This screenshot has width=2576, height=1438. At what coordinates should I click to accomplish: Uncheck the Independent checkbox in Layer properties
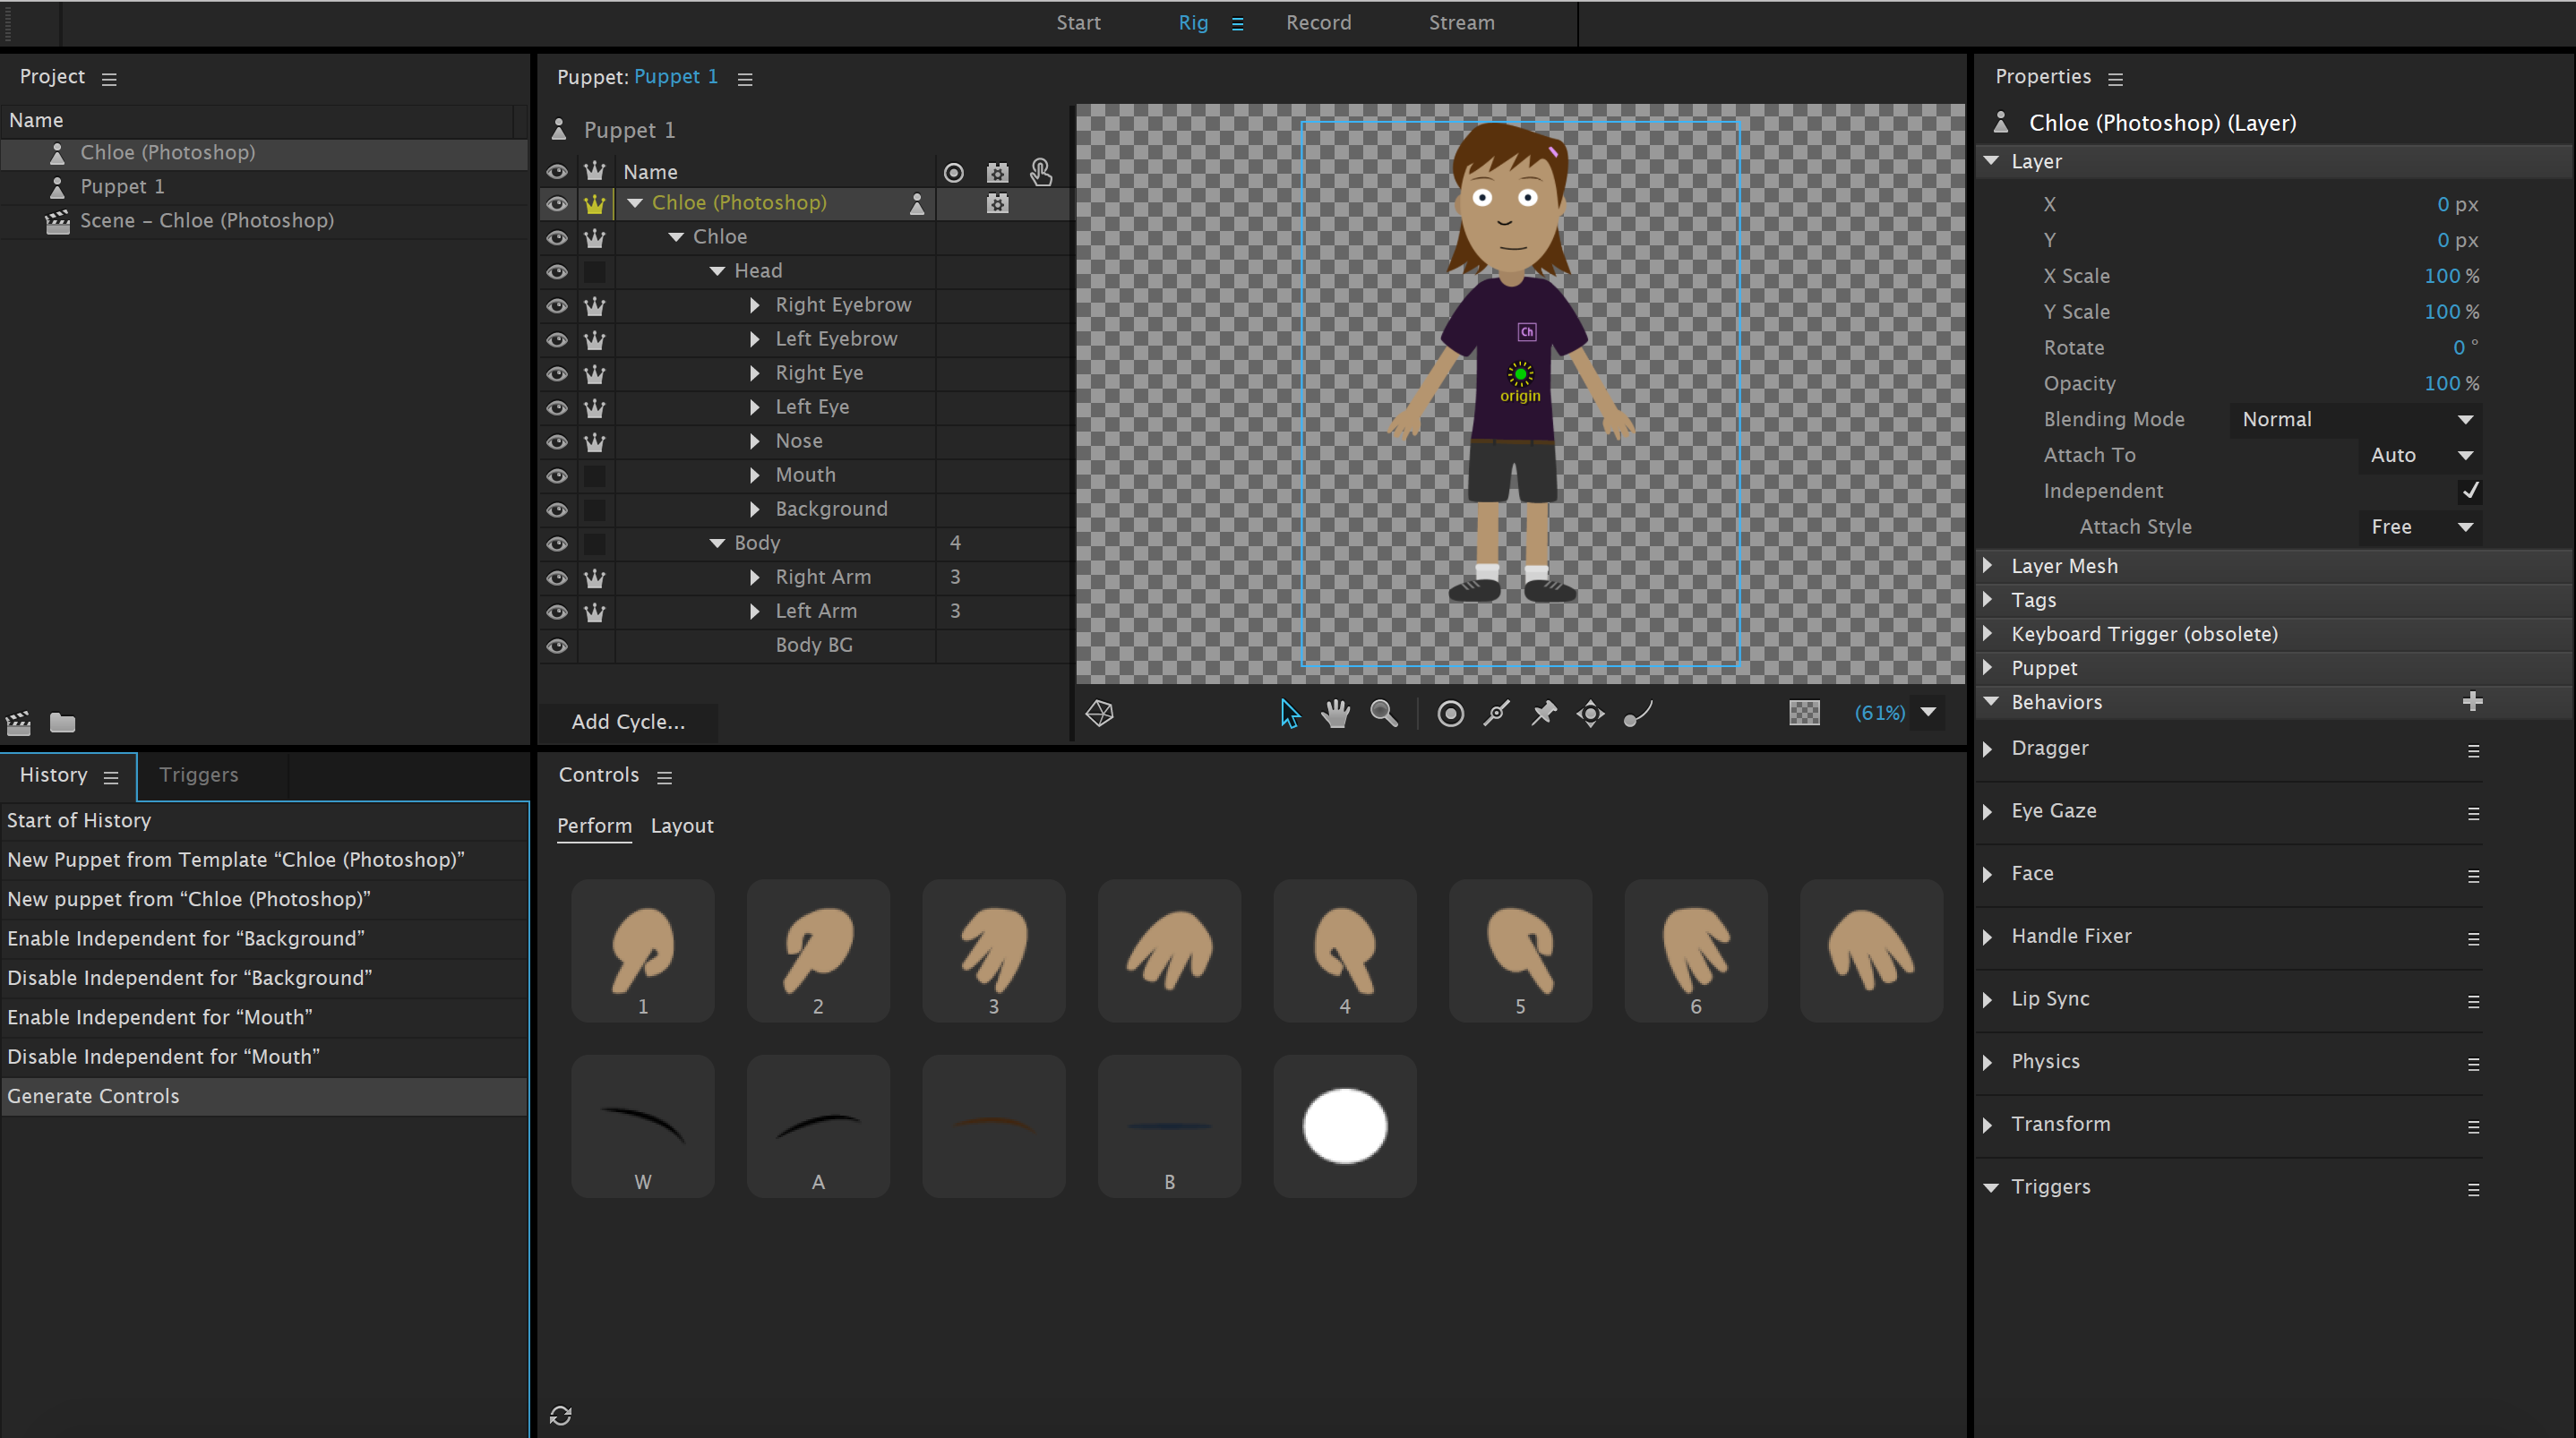coord(2471,490)
